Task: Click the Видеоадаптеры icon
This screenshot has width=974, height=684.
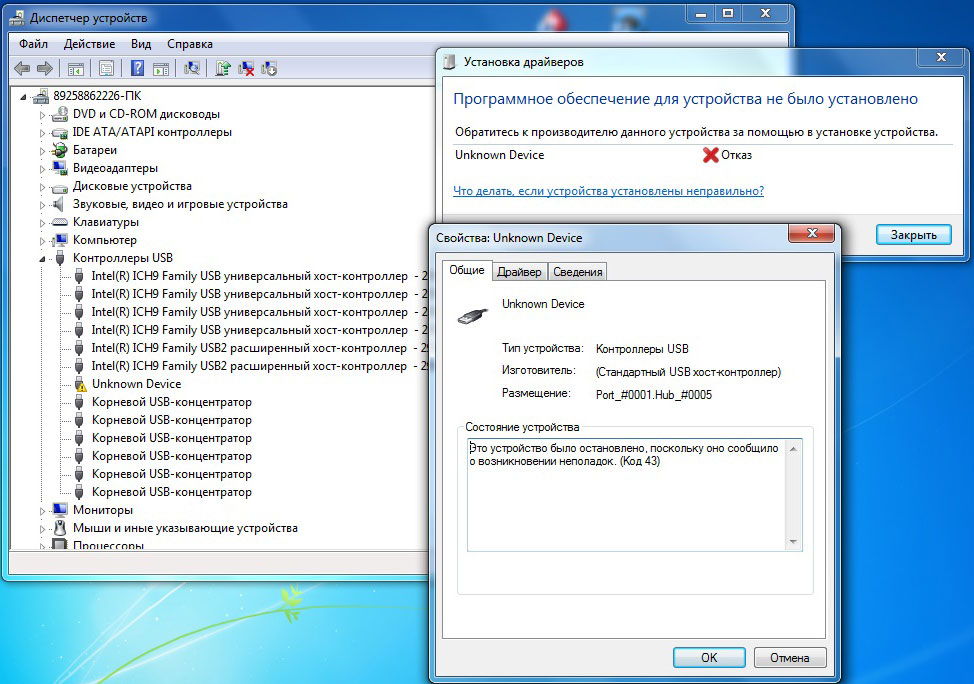Action: (60, 168)
